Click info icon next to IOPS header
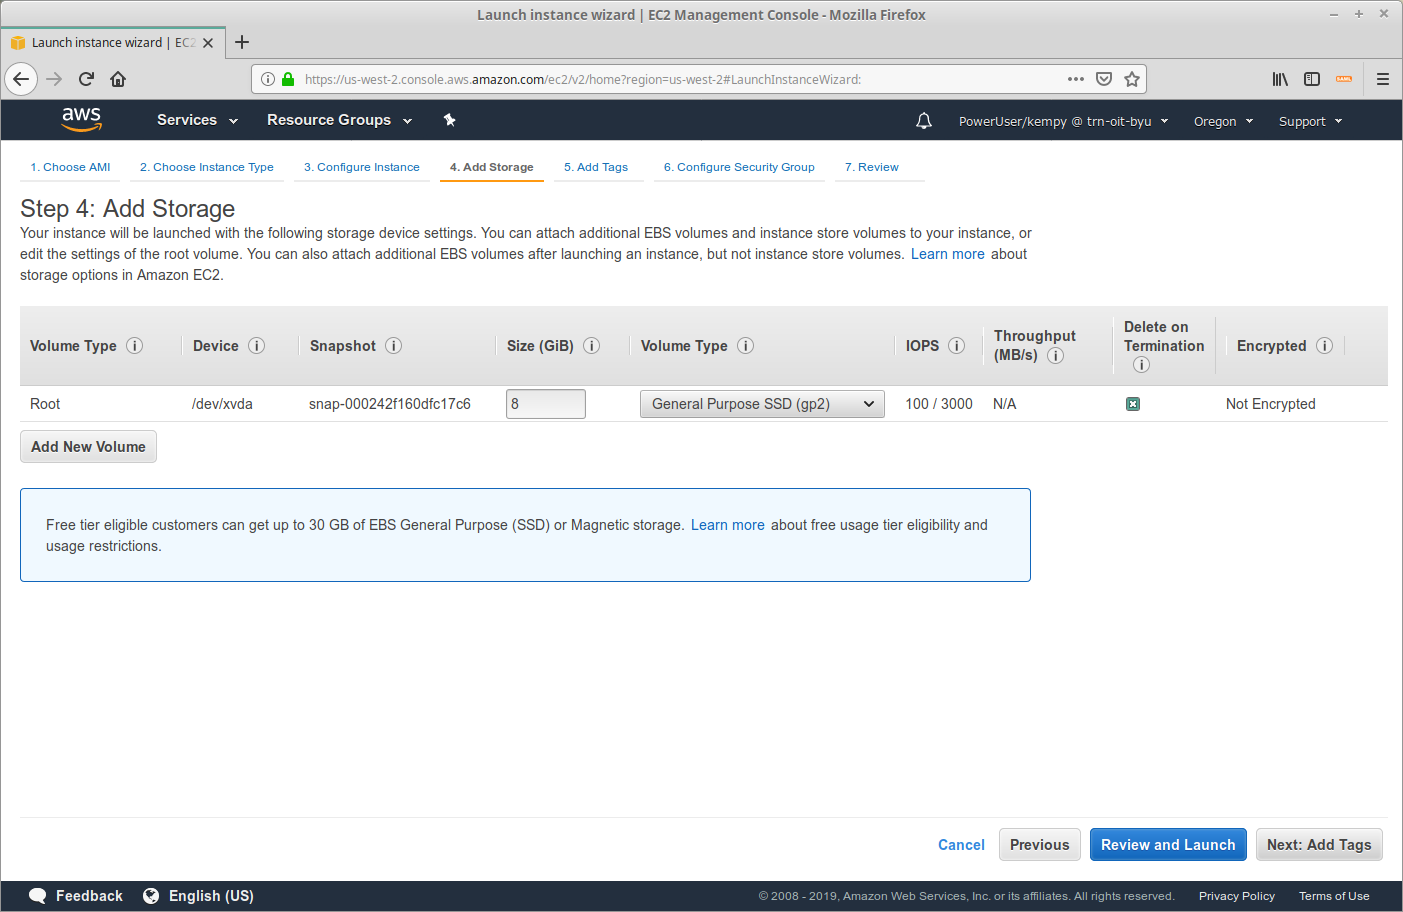The width and height of the screenshot is (1403, 912). coord(956,346)
